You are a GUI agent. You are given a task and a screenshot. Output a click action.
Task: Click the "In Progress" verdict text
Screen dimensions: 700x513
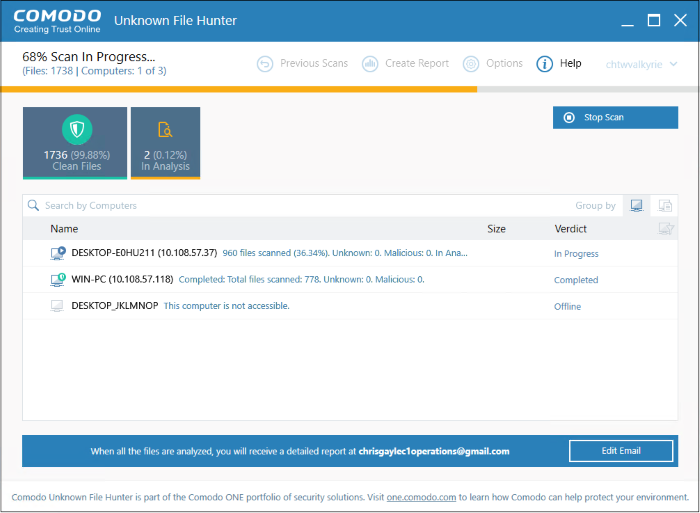tap(576, 254)
